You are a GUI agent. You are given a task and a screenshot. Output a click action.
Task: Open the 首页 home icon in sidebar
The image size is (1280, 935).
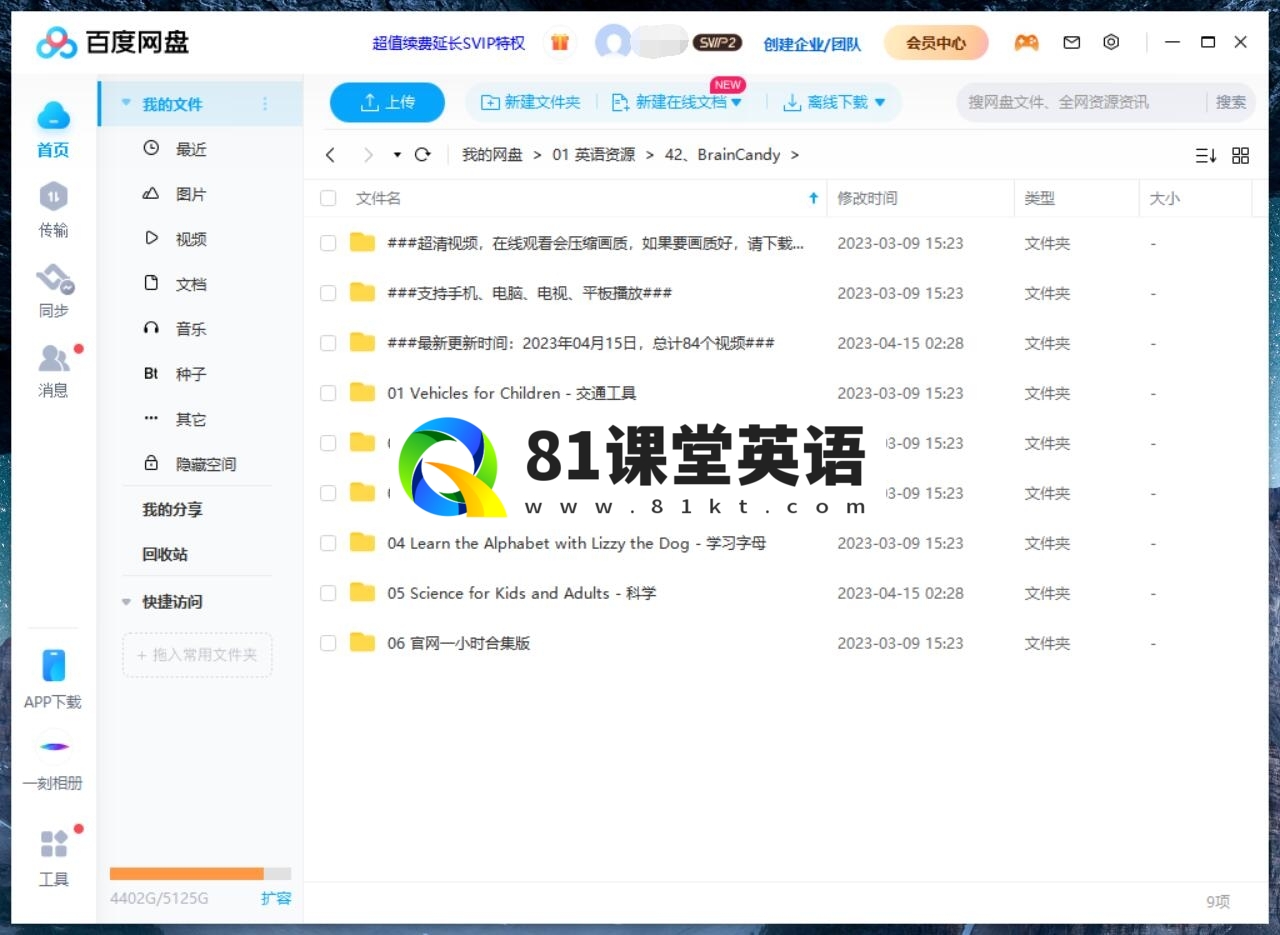(53, 117)
